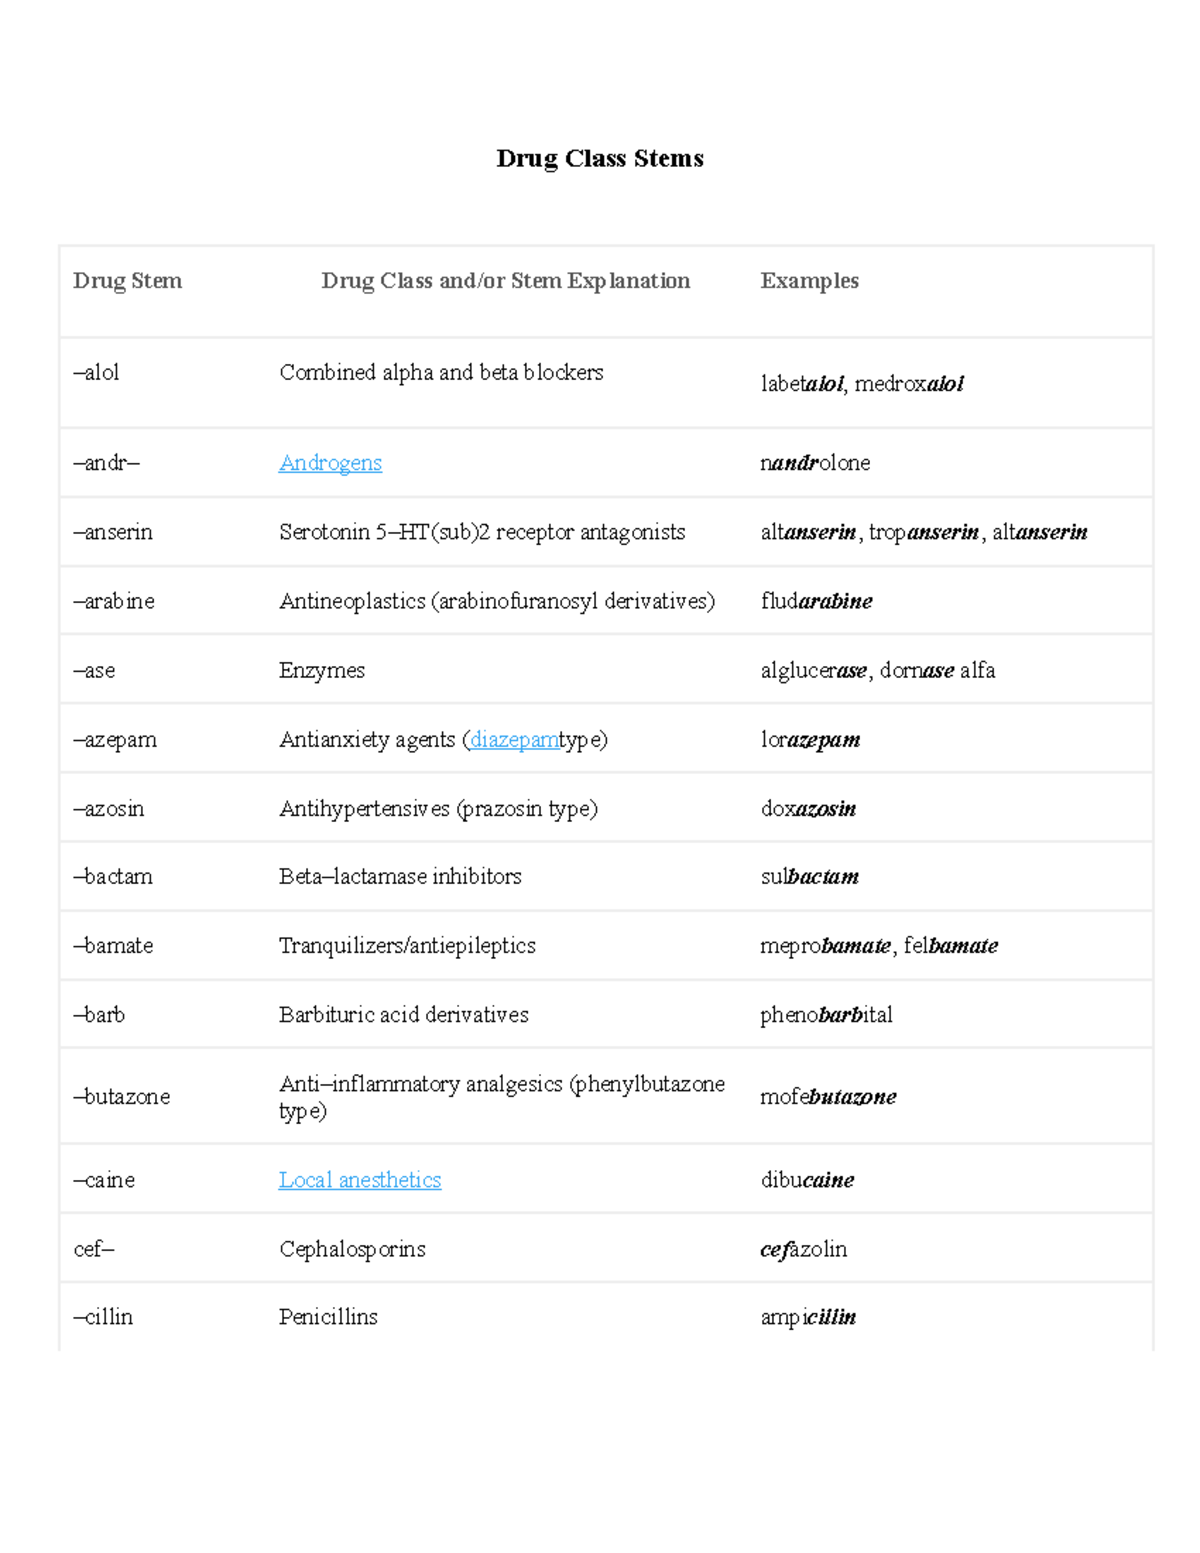Select the phenobarbital example
The image size is (1200, 1553).
coord(826,1015)
